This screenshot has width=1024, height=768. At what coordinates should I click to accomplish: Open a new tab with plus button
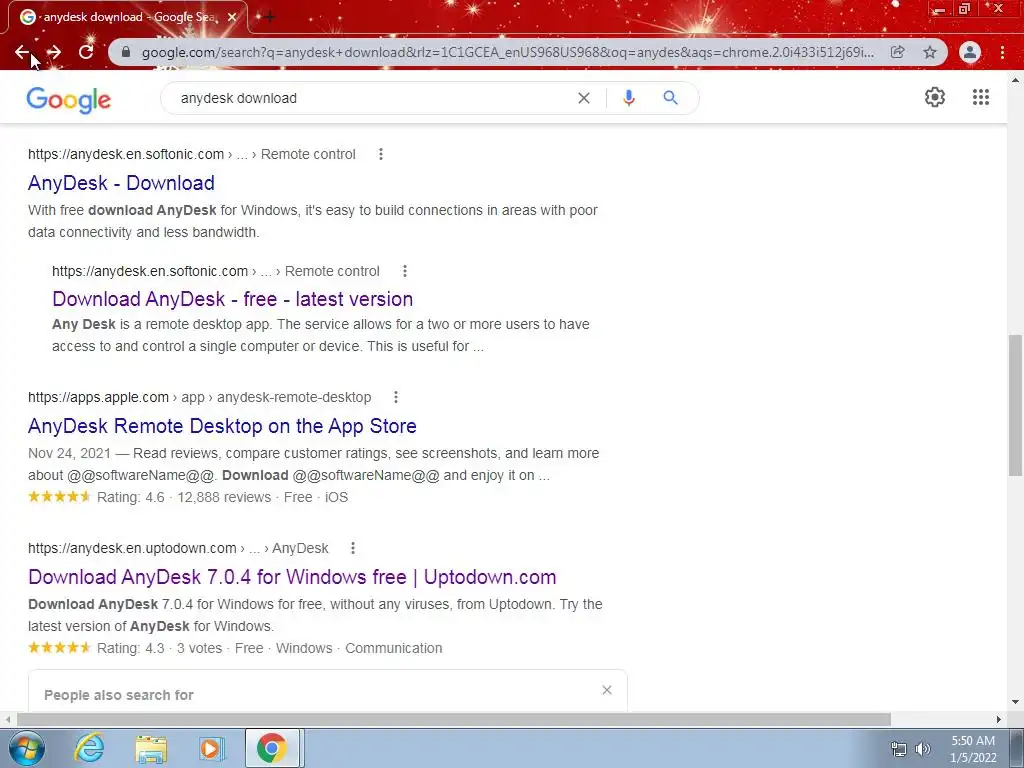pyautogui.click(x=269, y=17)
